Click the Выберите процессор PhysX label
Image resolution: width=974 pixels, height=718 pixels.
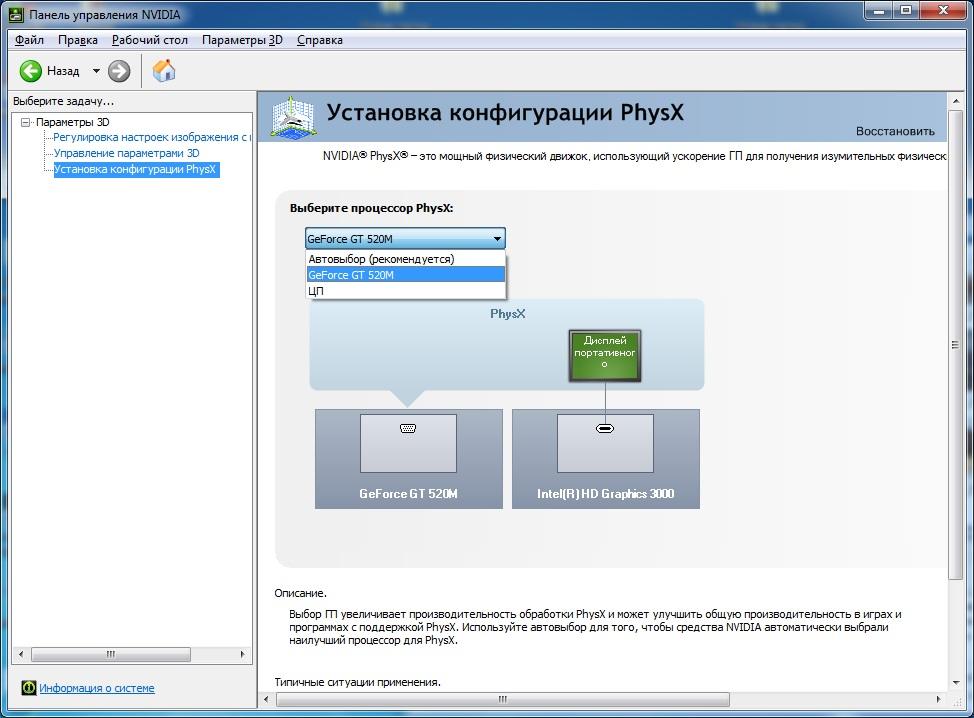[371, 208]
